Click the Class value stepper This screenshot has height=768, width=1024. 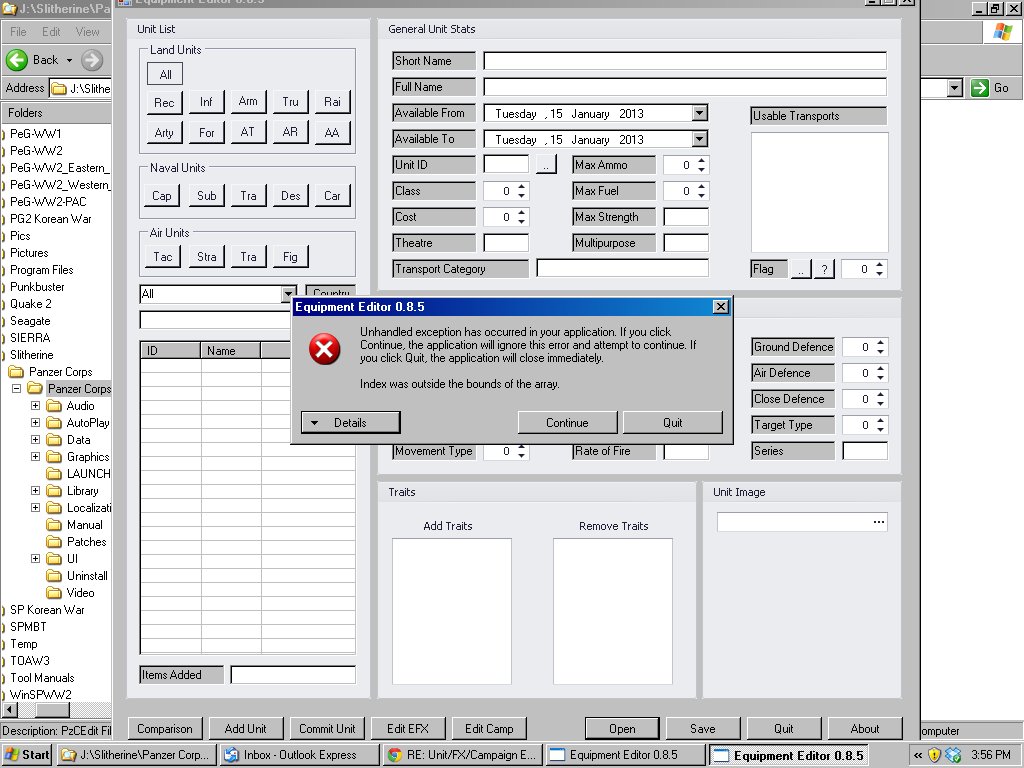pyautogui.click(x=521, y=191)
